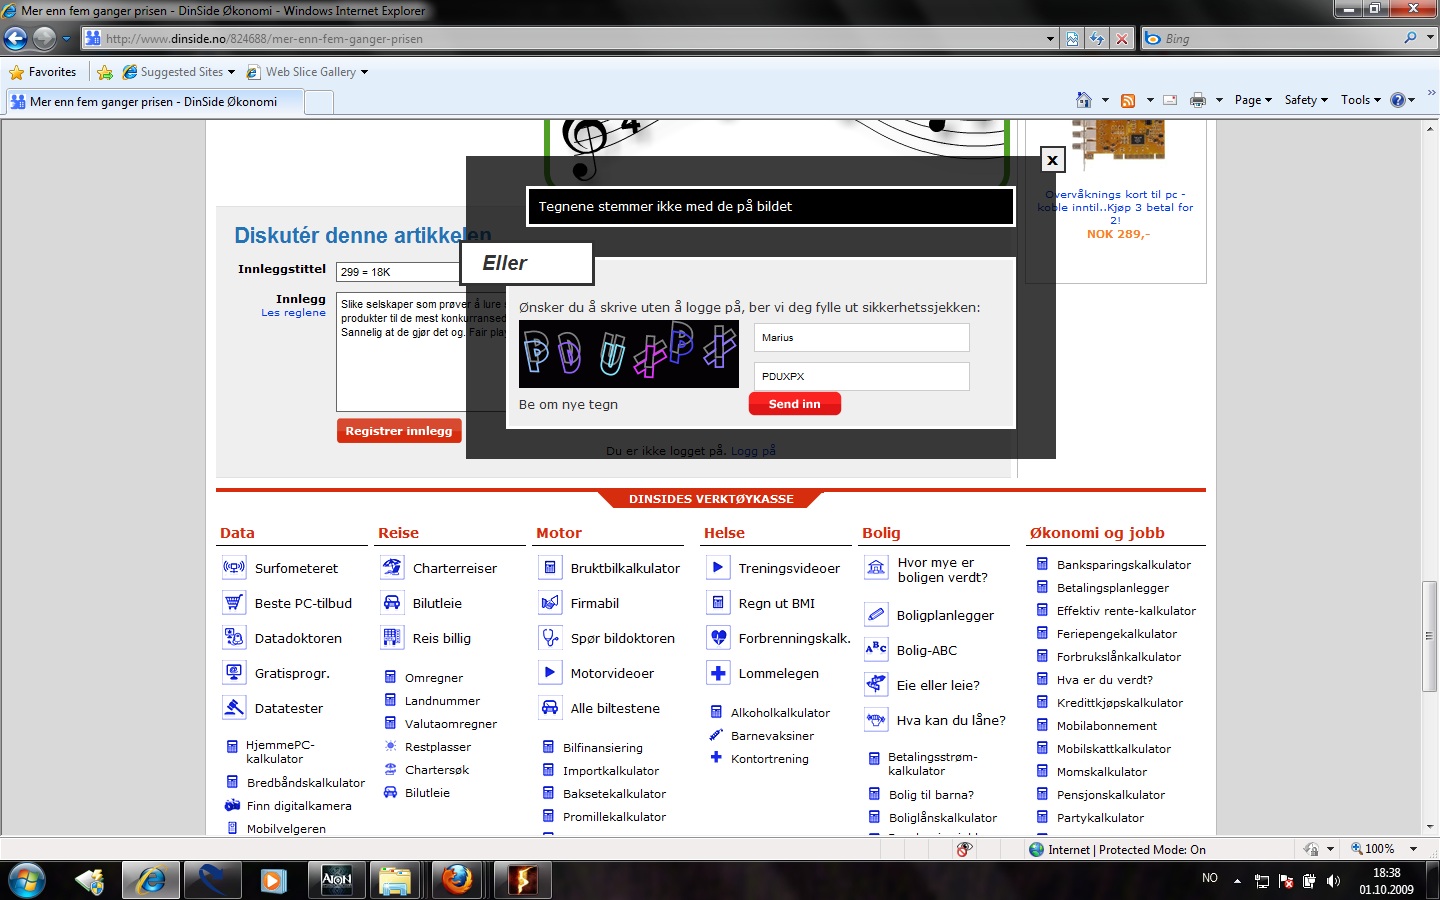Click the IE back navigation arrow
Image resolution: width=1440 pixels, height=900 pixels.
point(15,39)
